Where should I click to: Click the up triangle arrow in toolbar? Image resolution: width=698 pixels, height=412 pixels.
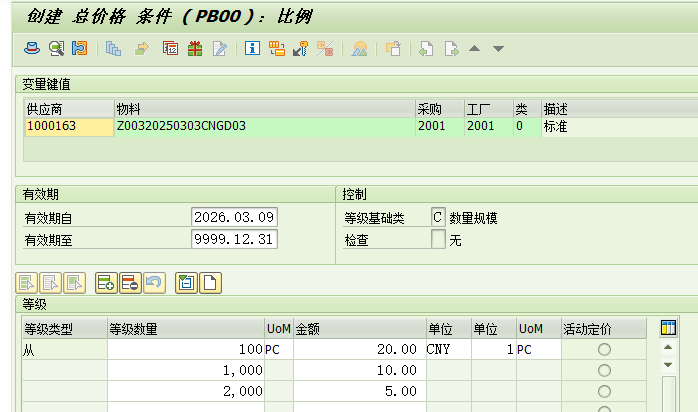pos(475,48)
